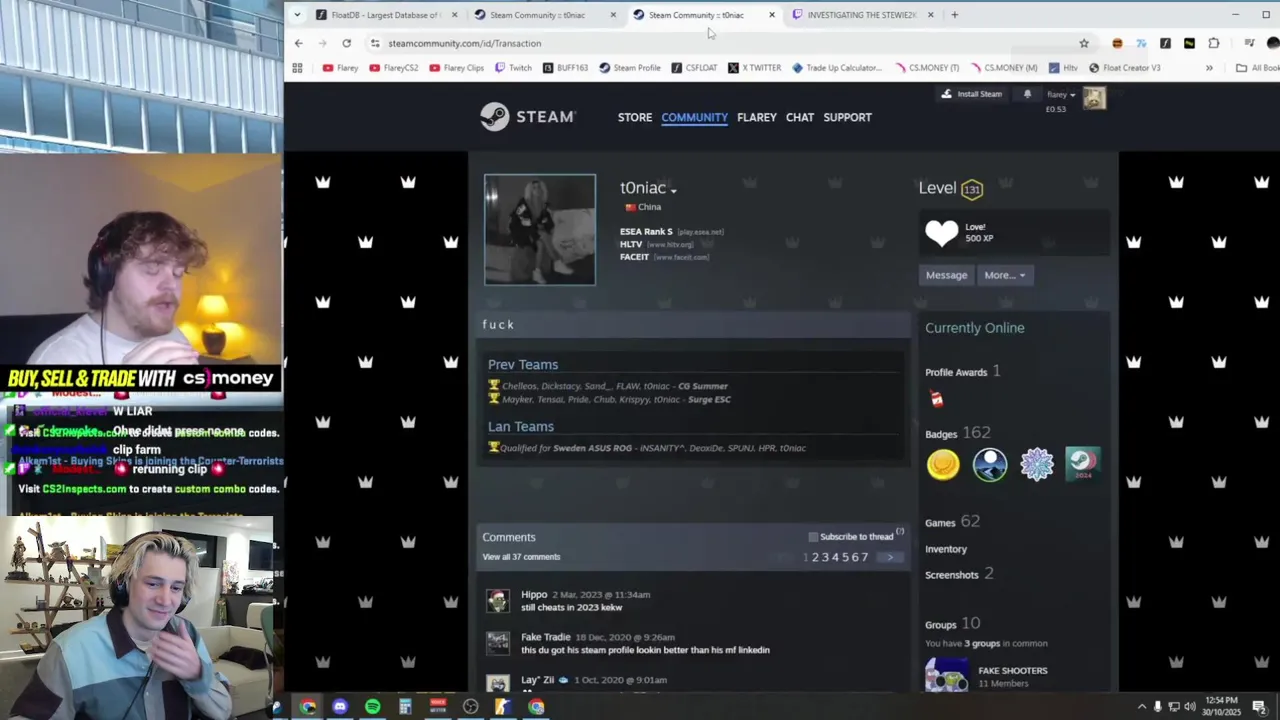
Task: Open the Trade Up Calculator bookmark
Action: pos(837,68)
